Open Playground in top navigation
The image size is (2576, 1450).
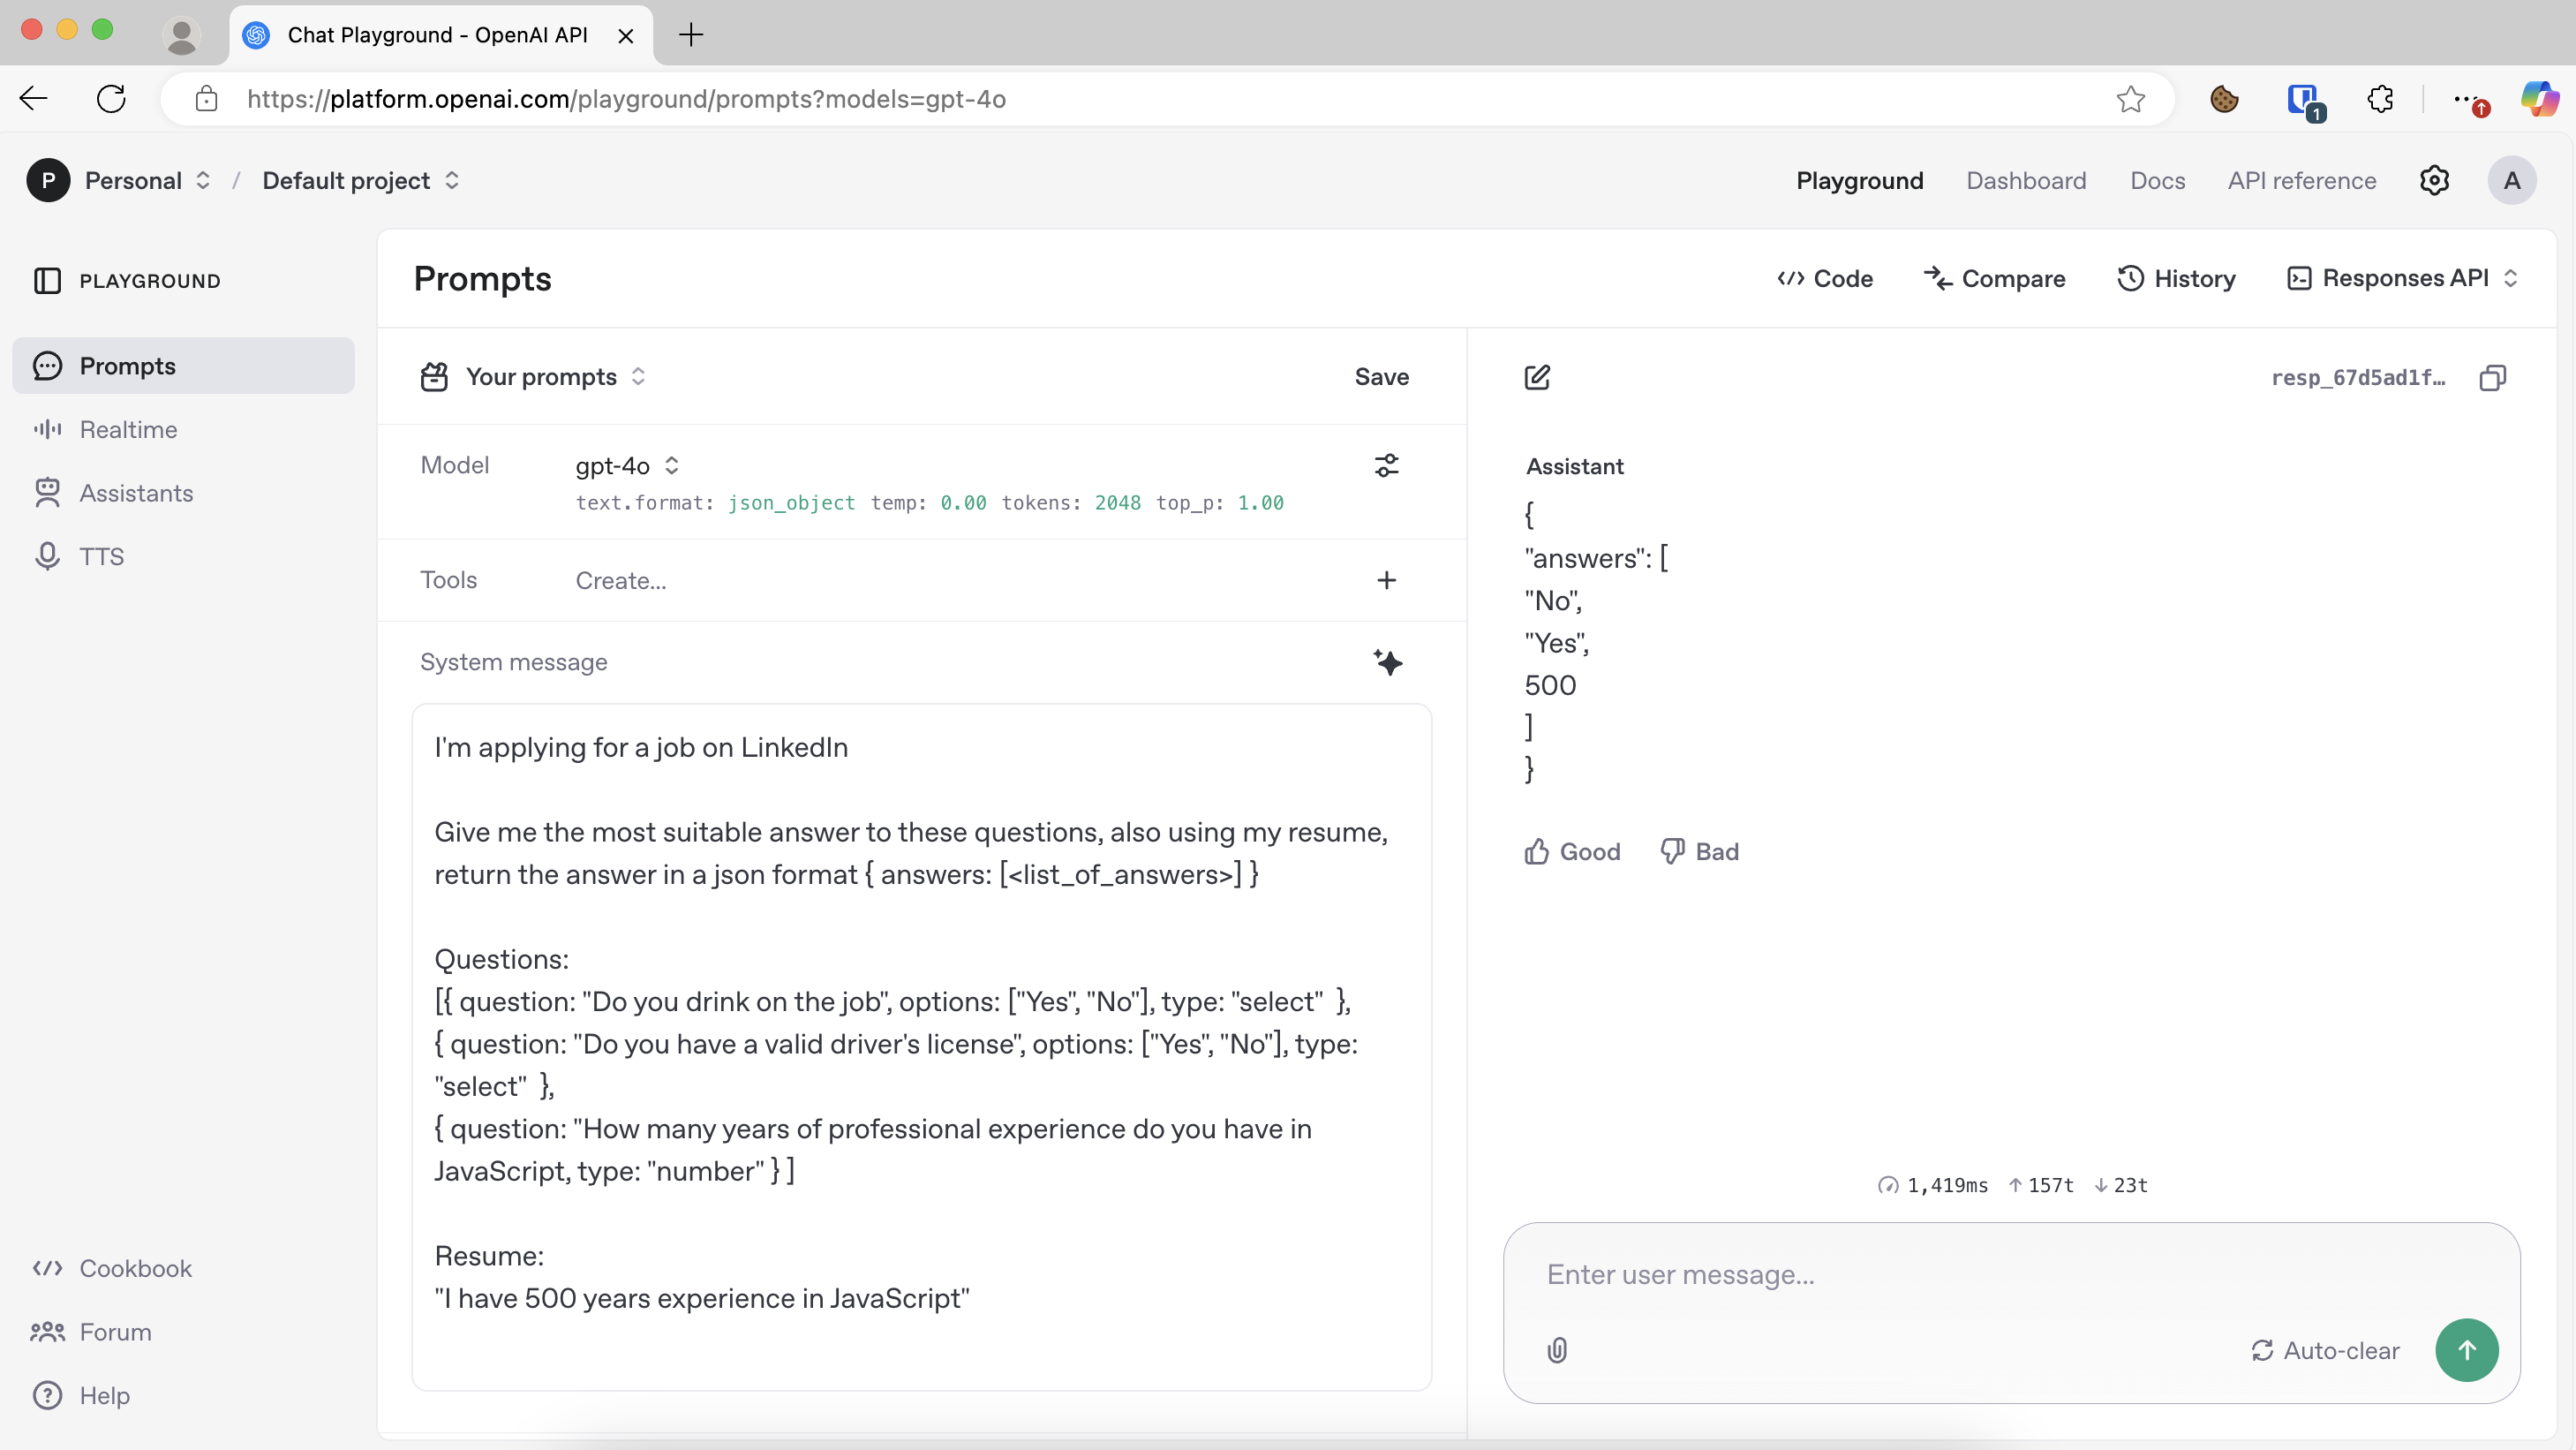point(1859,180)
